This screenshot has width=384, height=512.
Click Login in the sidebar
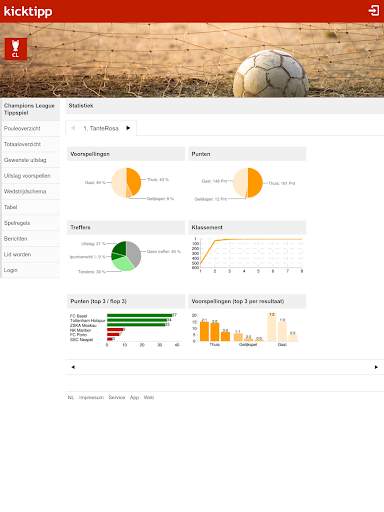pyautogui.click(x=30, y=270)
